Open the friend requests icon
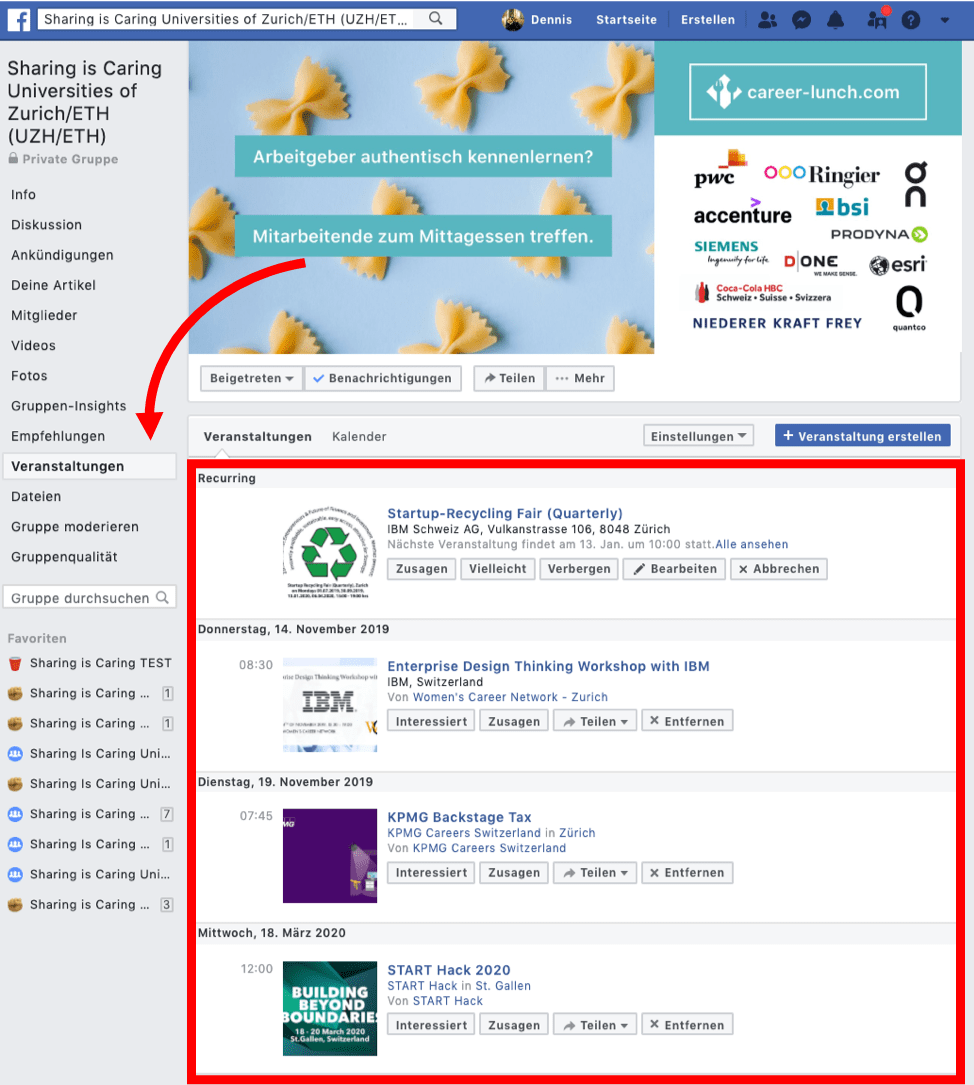 [x=767, y=19]
